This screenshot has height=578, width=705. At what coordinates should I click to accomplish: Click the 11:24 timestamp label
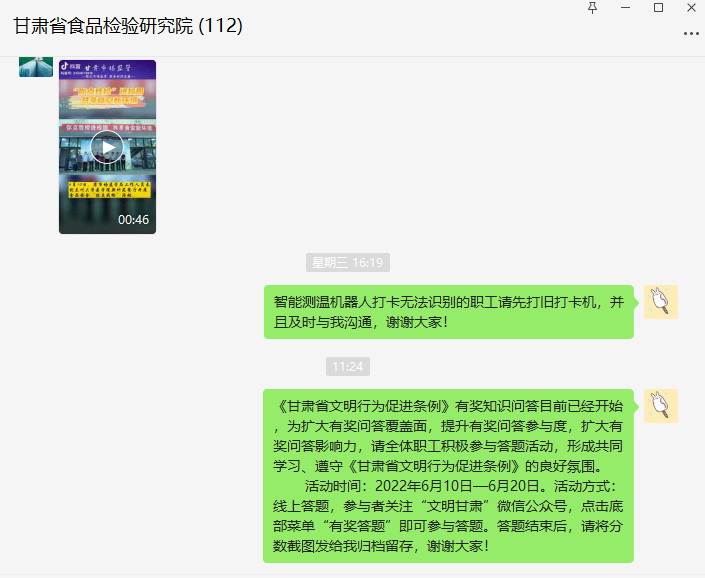tap(348, 367)
